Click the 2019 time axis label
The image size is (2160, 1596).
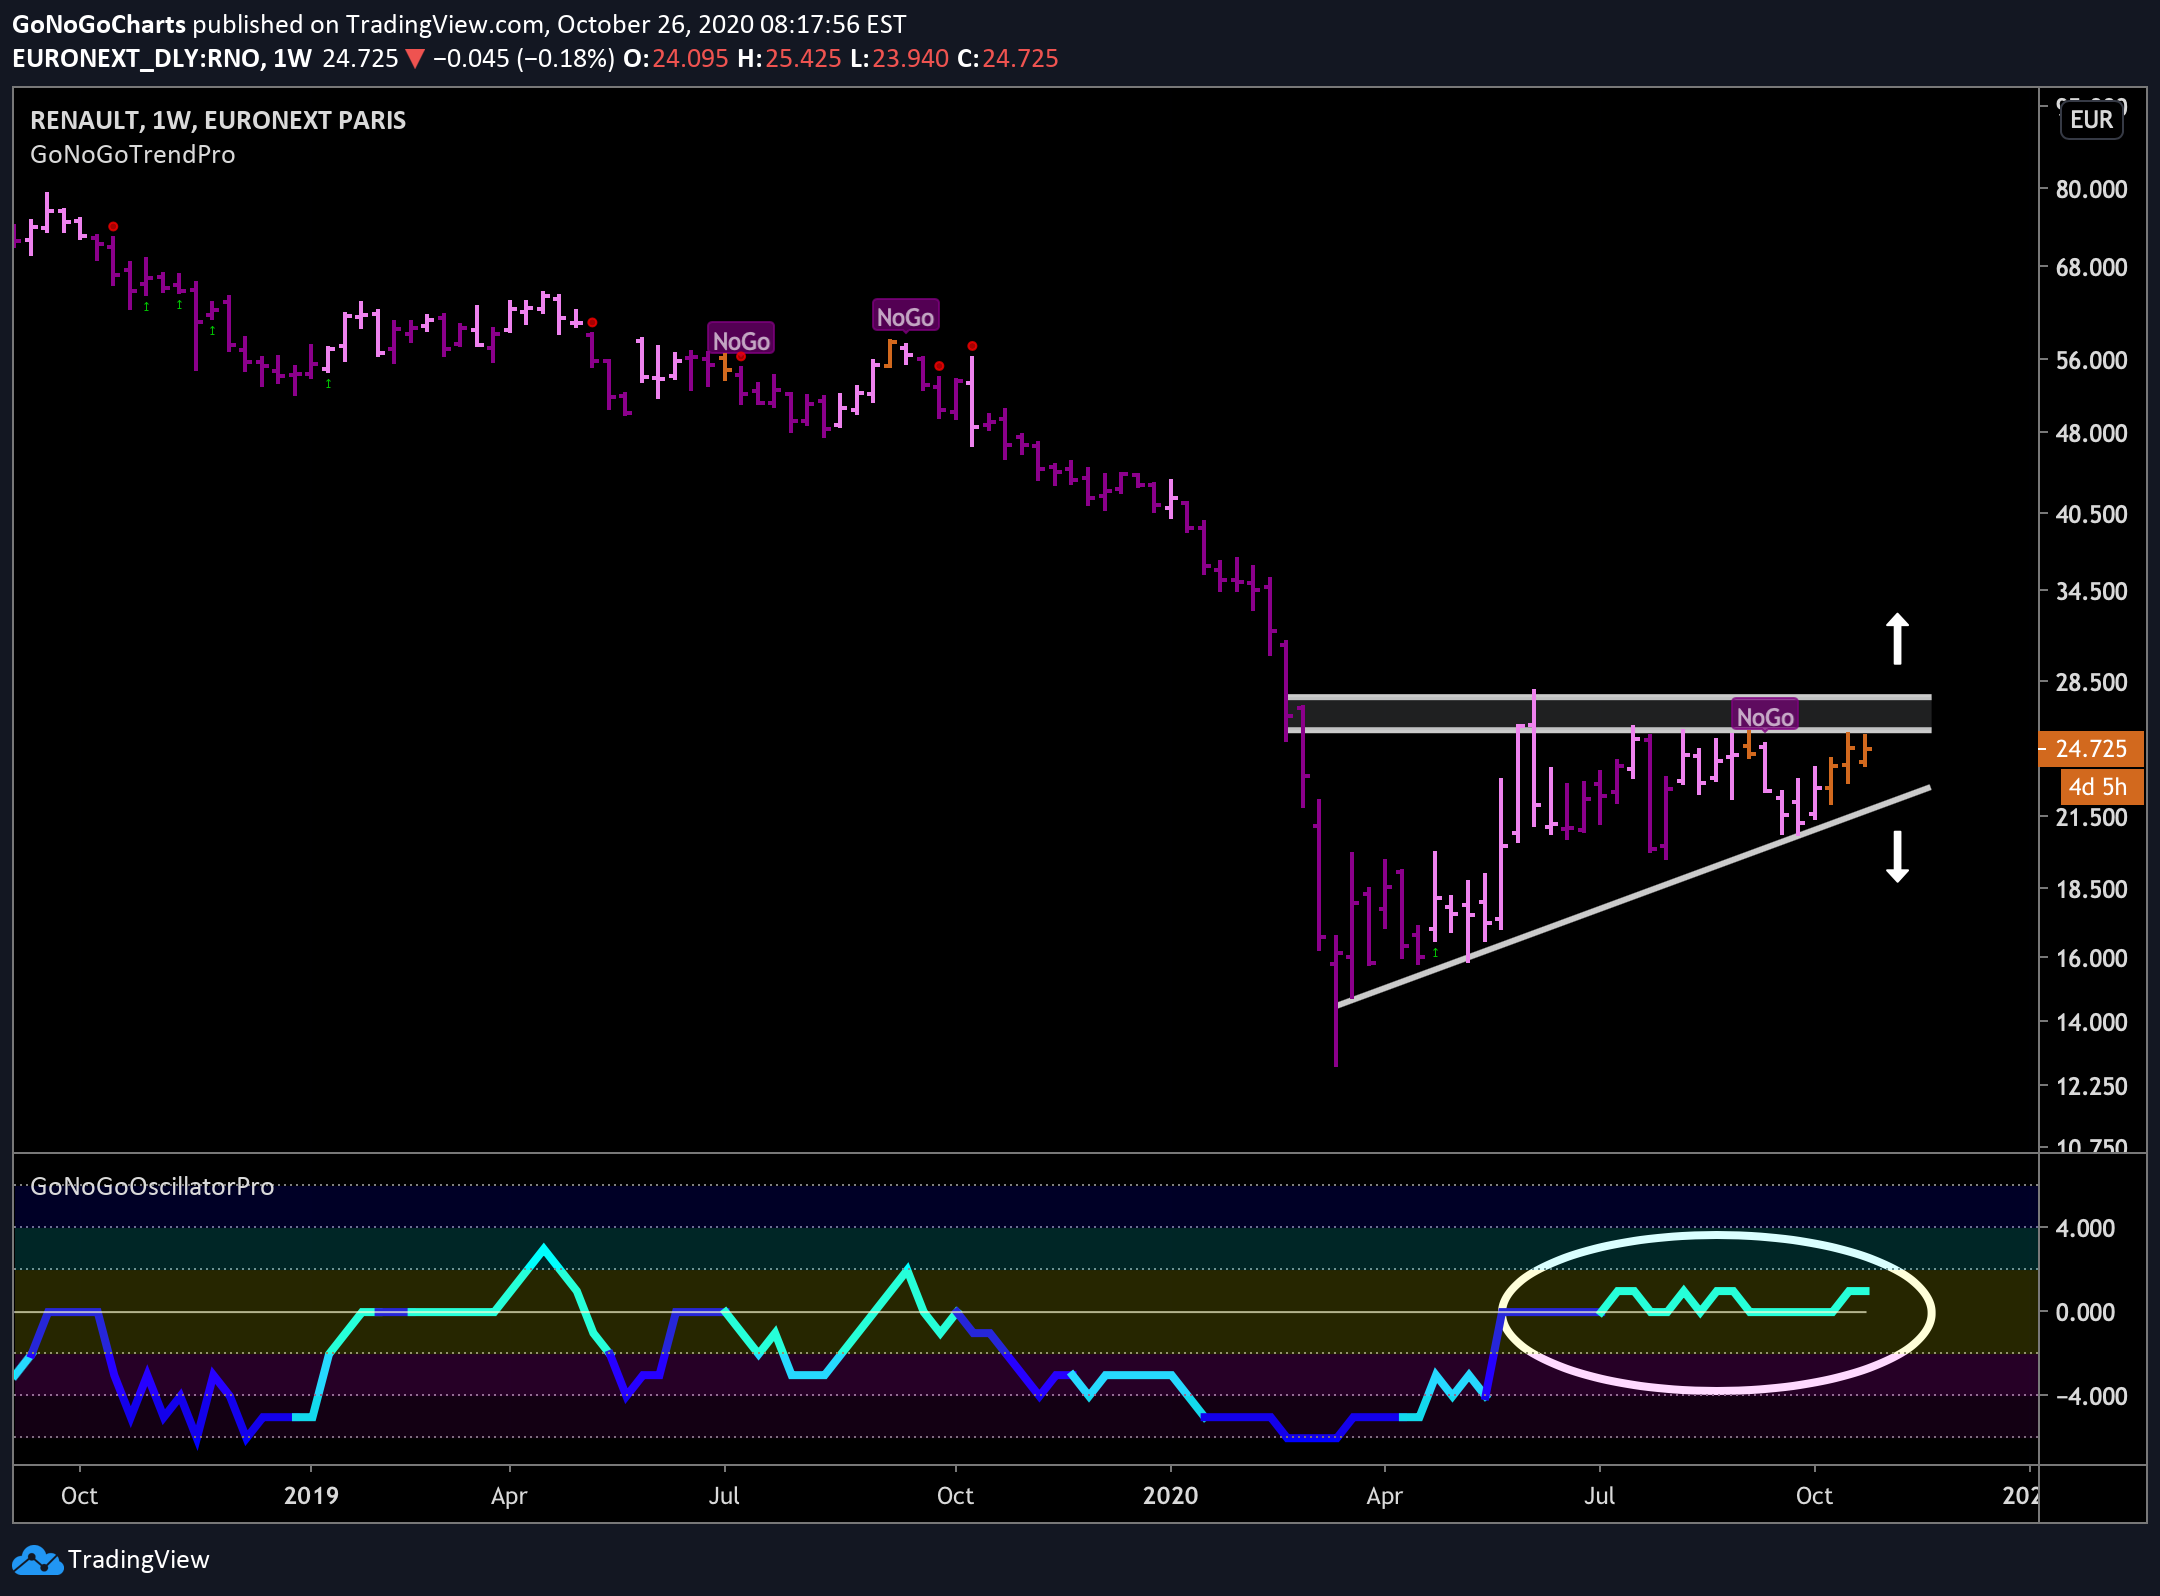pyautogui.click(x=311, y=1496)
